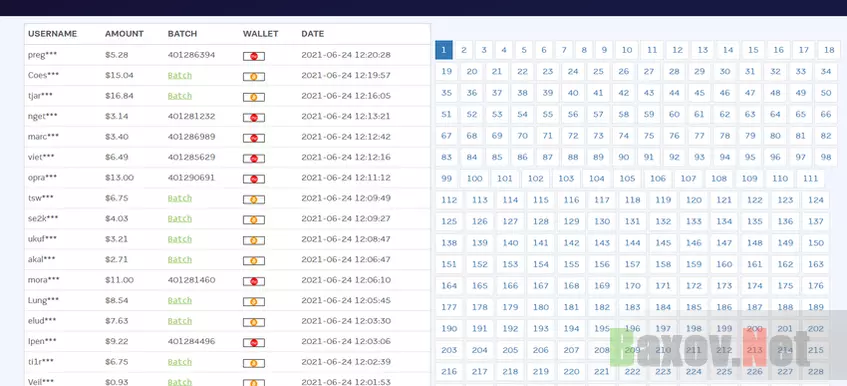Open page 50 of results
The width and height of the screenshot is (847, 386).
coord(826,93)
